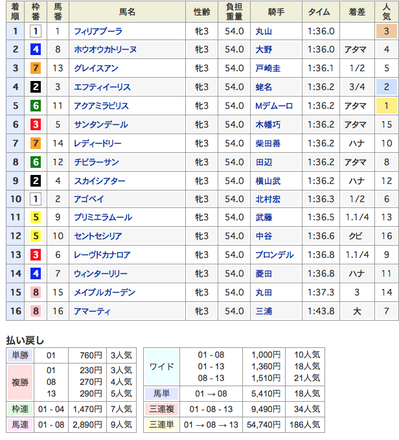This screenshot has height=440, width=399.
Task: Open horse link ウィンターリリー
Action: [x=101, y=274]
